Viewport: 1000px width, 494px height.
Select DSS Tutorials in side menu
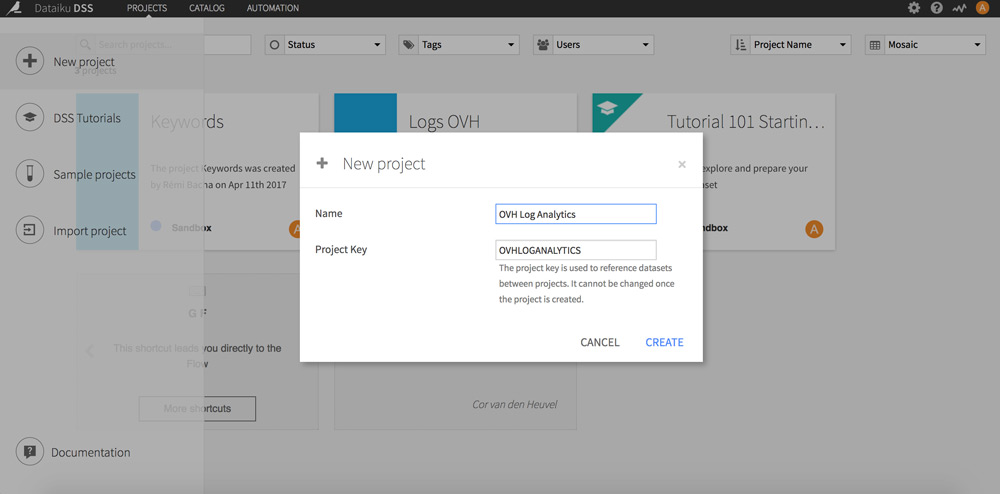87,118
